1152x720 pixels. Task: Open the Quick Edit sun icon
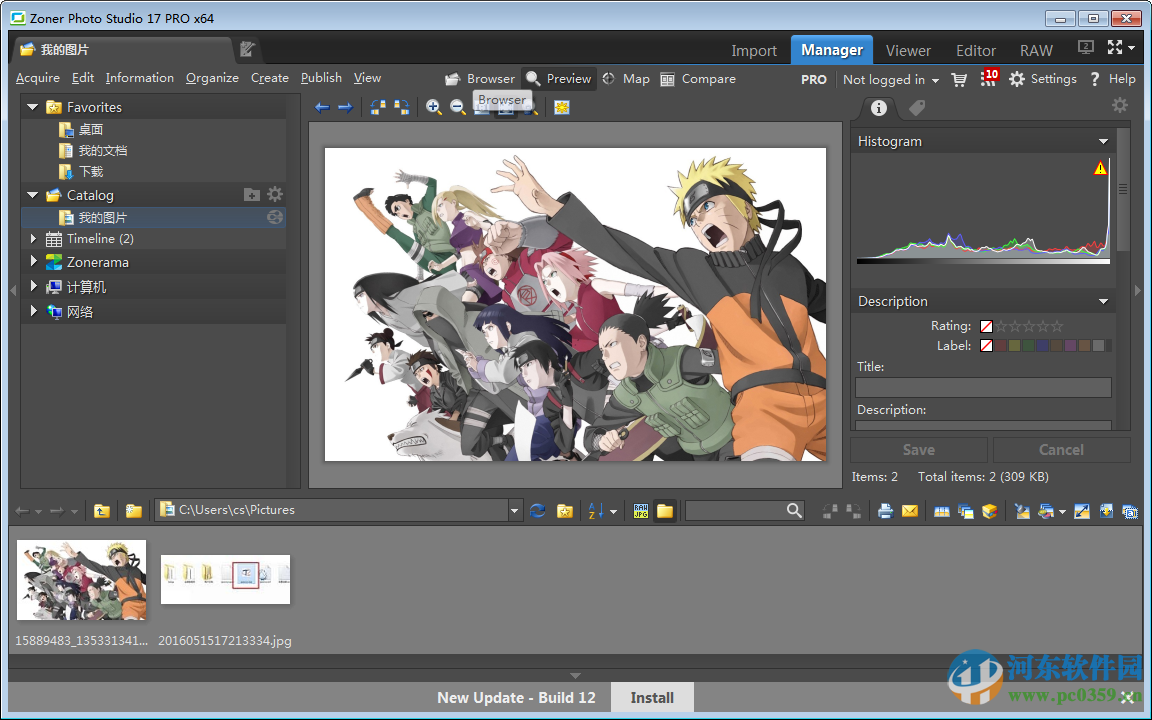[x=563, y=107]
